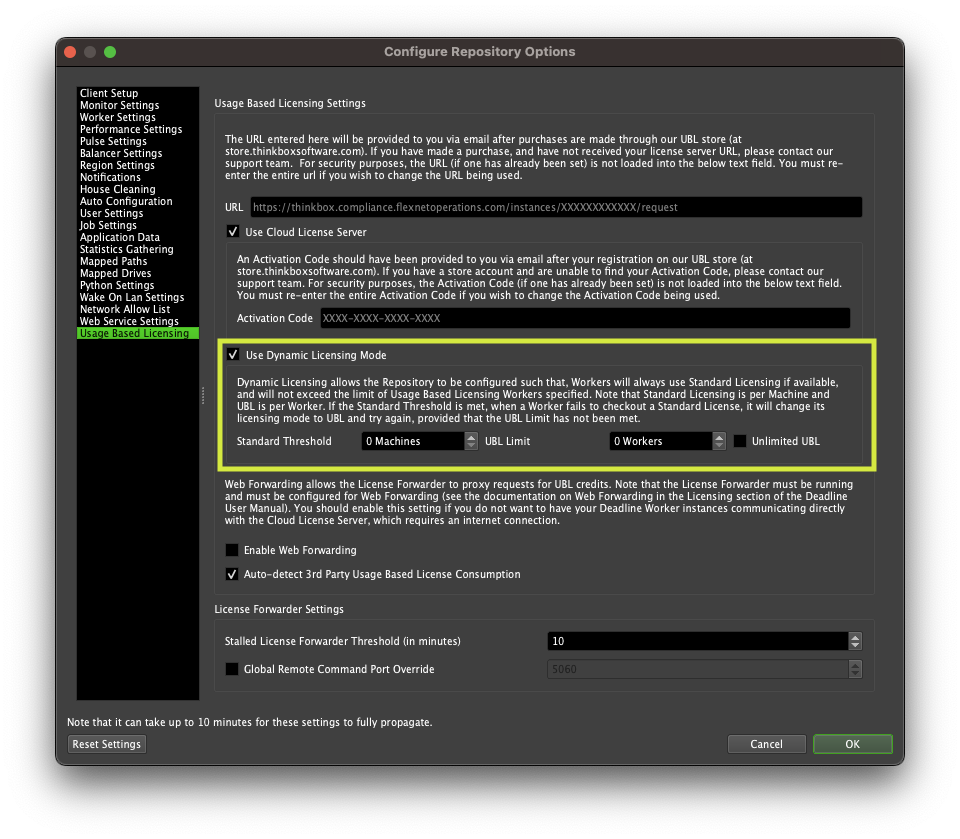
Task: Open Auto Configuration page
Action: (126, 201)
